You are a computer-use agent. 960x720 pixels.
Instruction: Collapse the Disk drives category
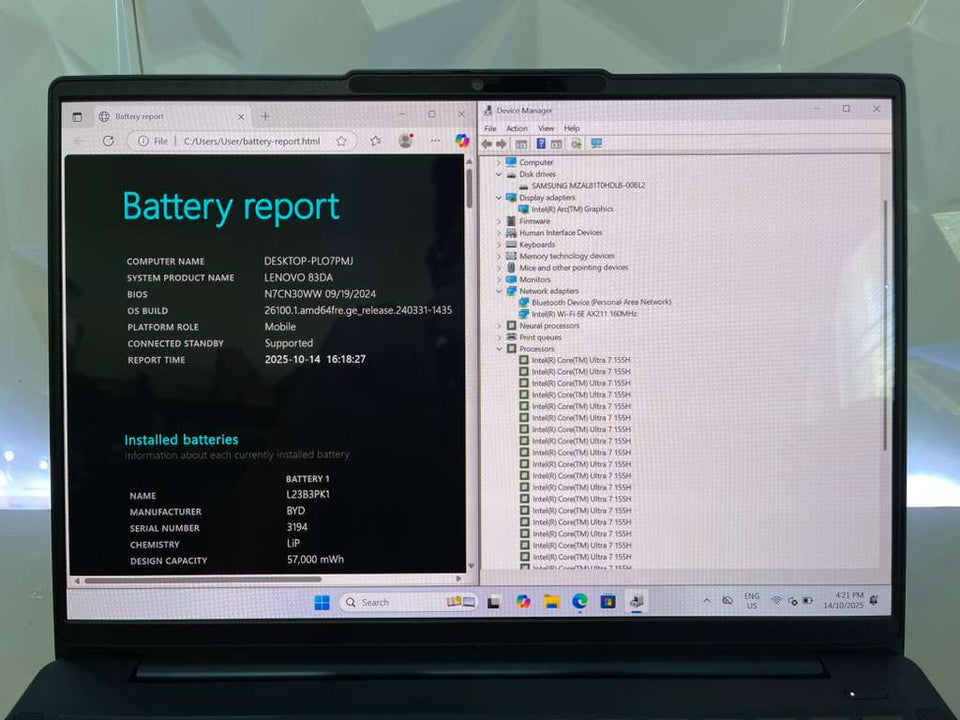[x=499, y=174]
